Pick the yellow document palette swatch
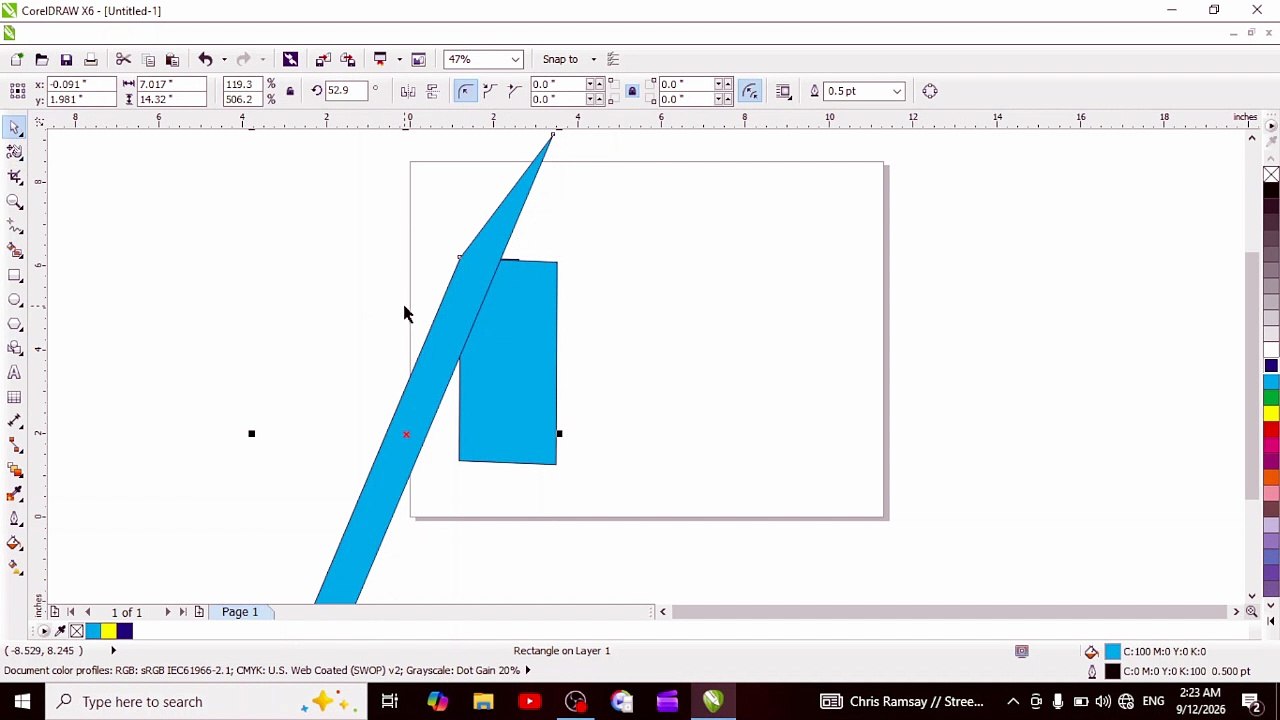 pos(108,631)
